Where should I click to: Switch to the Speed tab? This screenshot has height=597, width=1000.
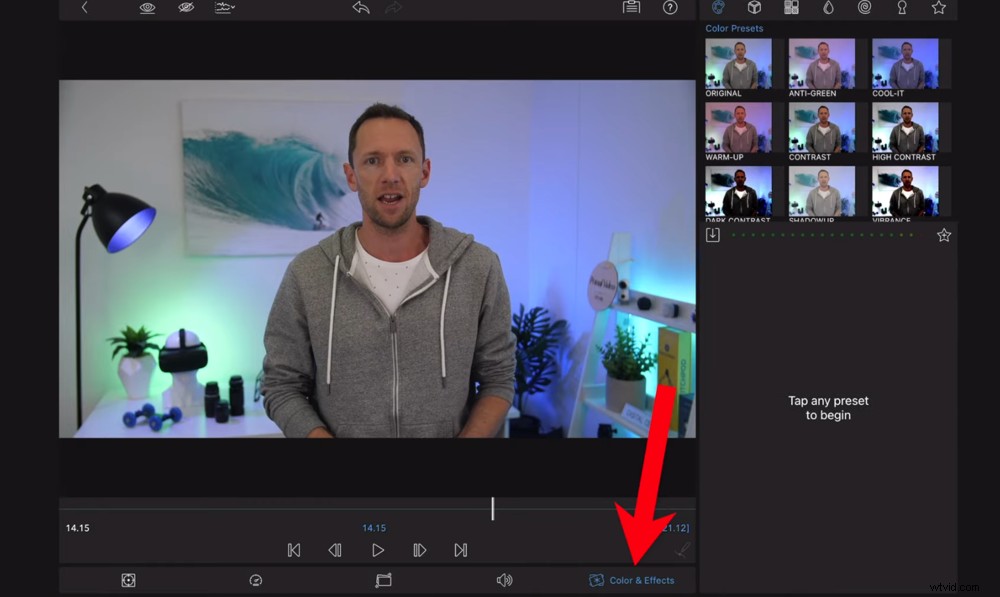point(254,580)
